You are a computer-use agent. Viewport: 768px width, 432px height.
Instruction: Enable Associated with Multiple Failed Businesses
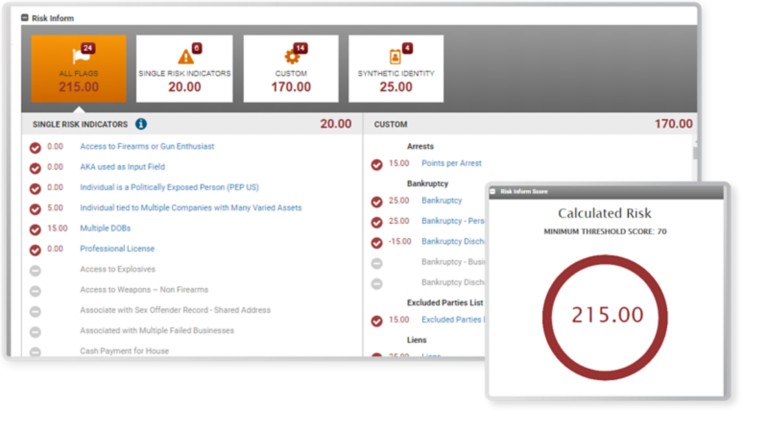[35, 332]
